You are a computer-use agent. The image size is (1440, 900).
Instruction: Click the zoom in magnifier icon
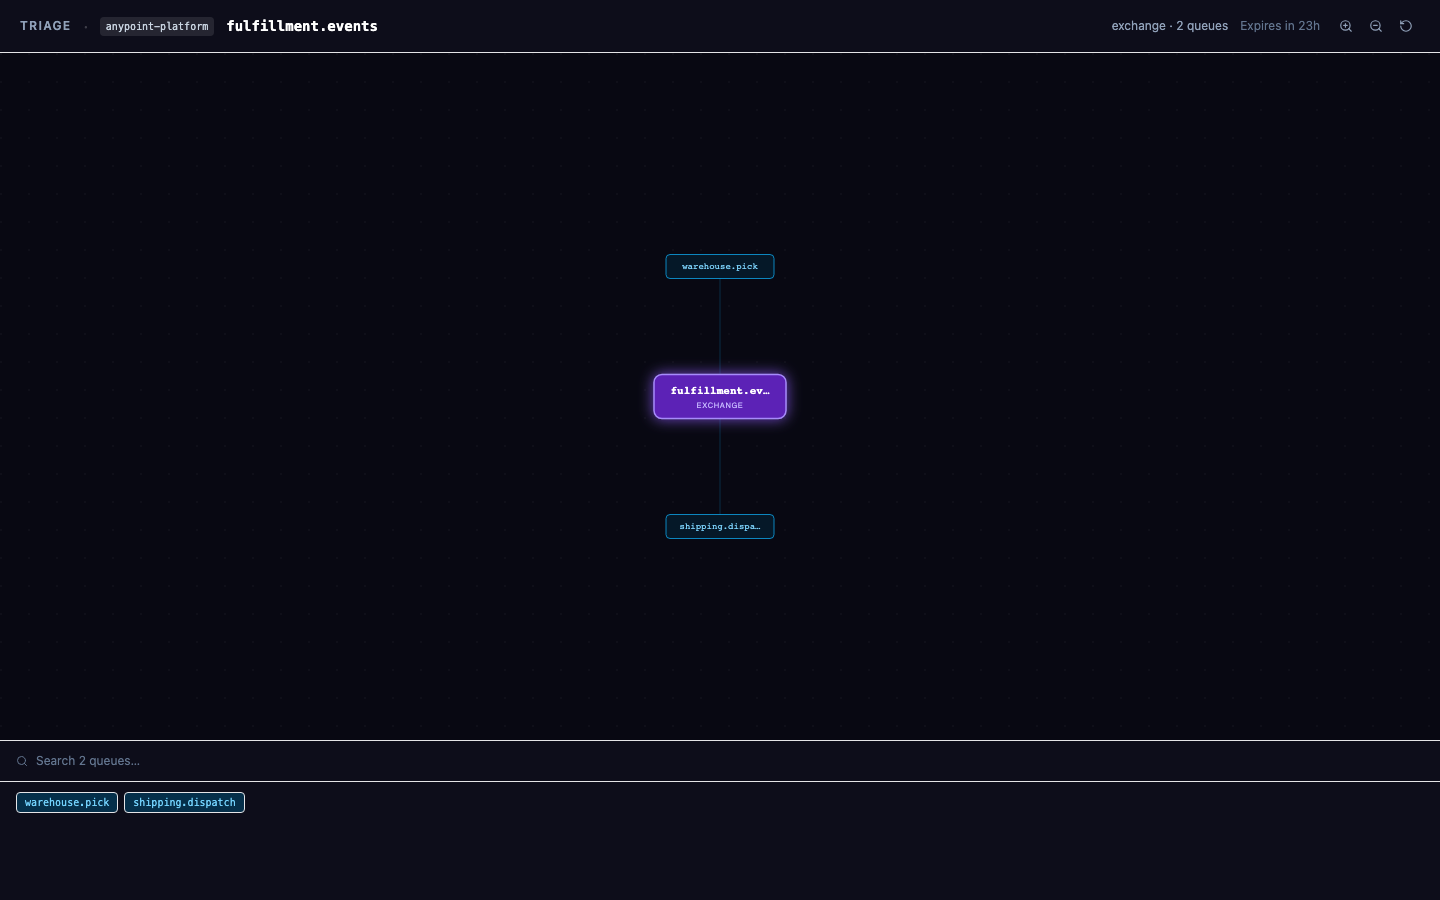pos(1346,26)
